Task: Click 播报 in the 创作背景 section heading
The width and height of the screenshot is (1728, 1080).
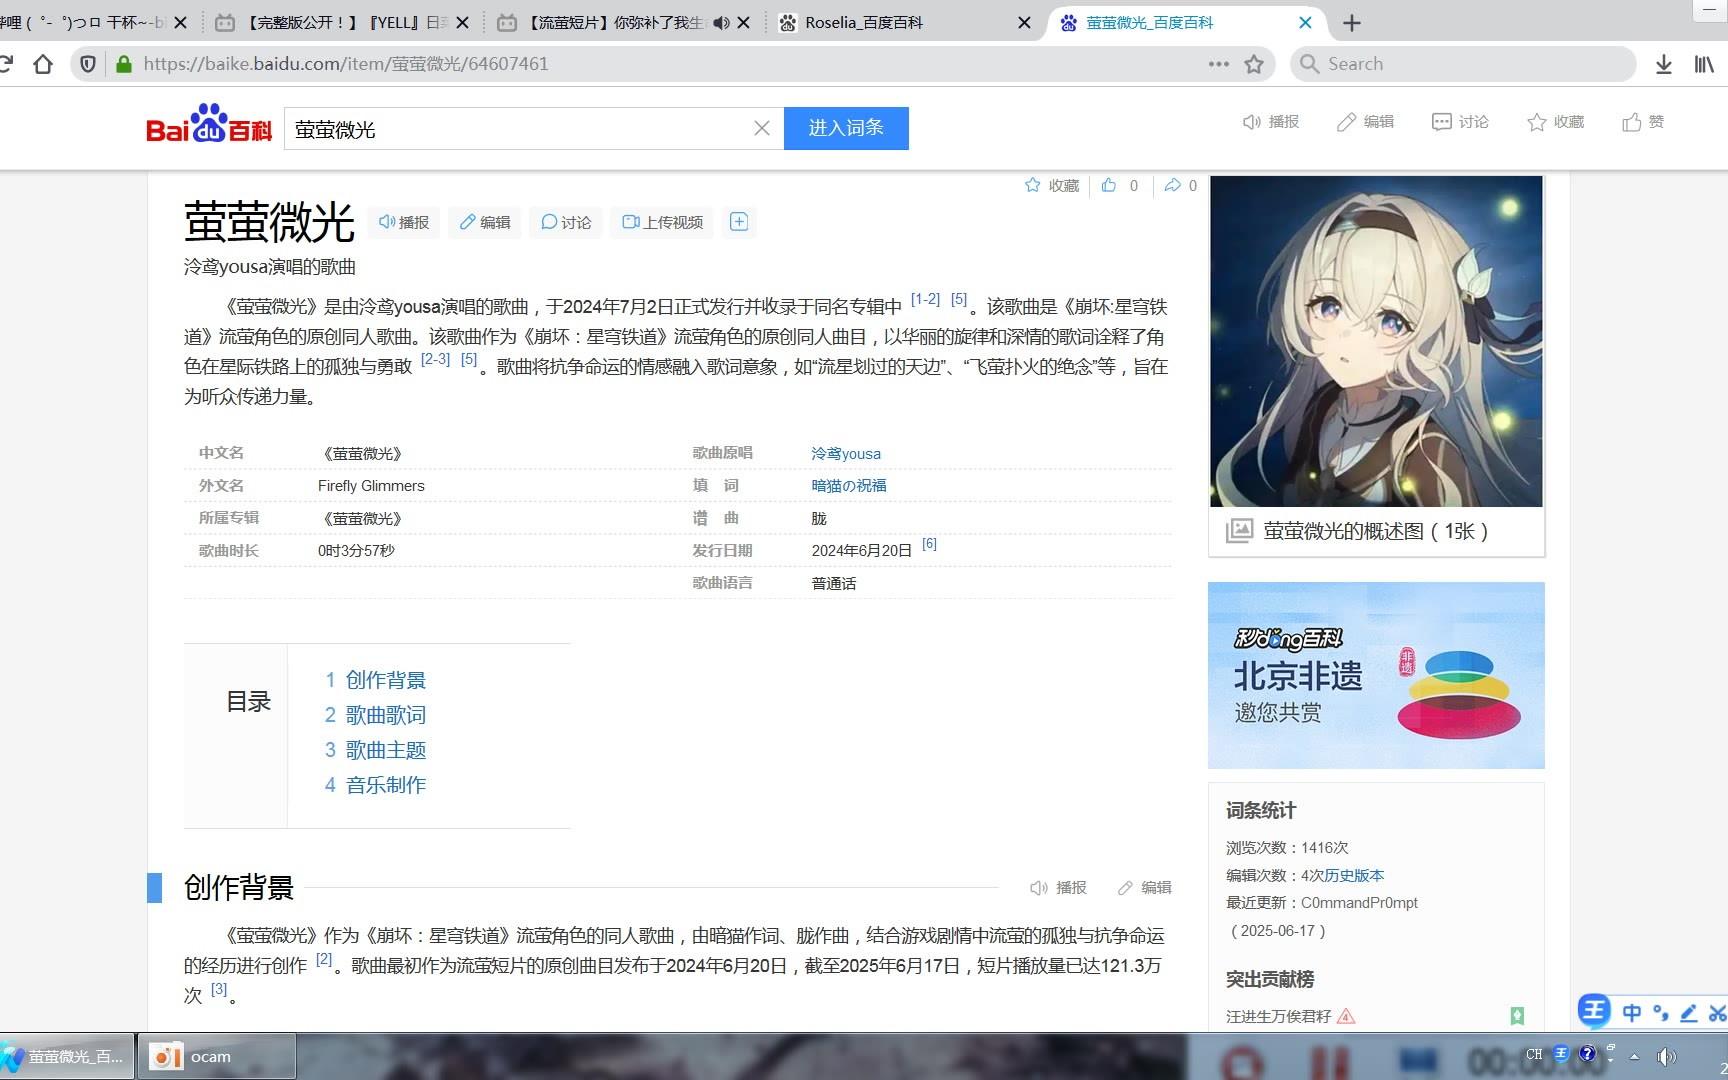Action: (x=1058, y=888)
